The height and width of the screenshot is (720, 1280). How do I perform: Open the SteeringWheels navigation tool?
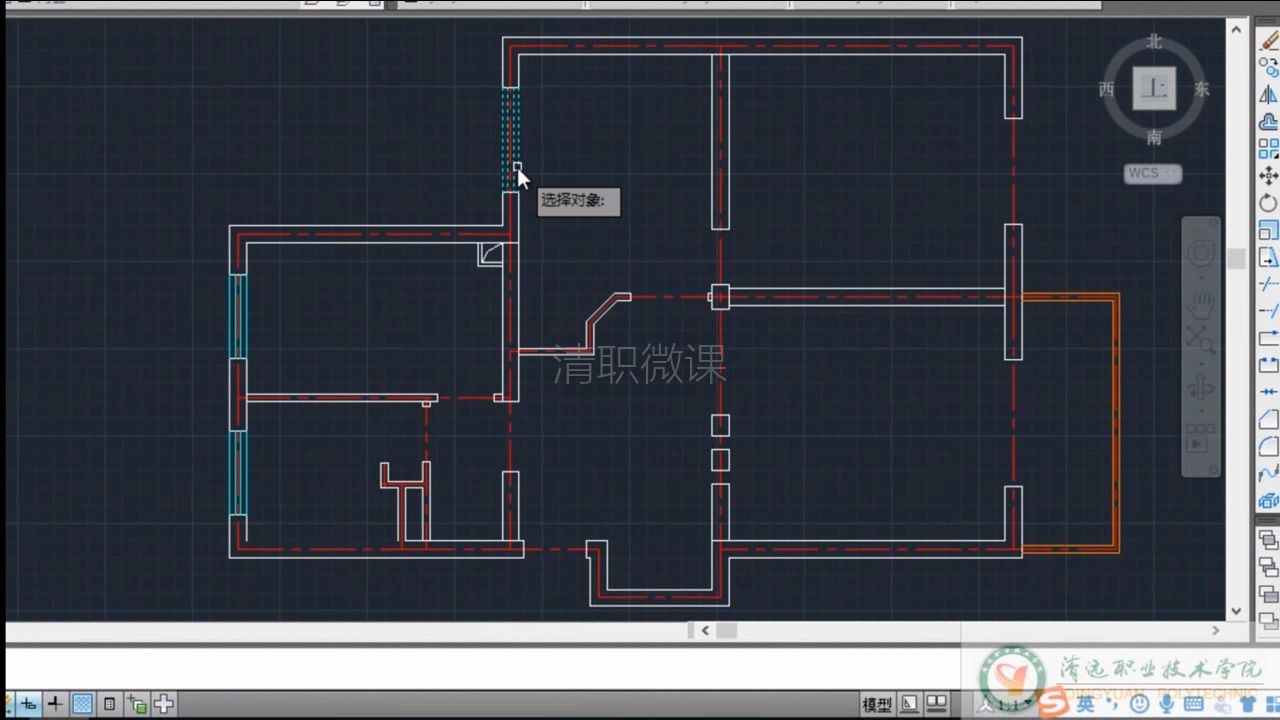pos(1201,254)
